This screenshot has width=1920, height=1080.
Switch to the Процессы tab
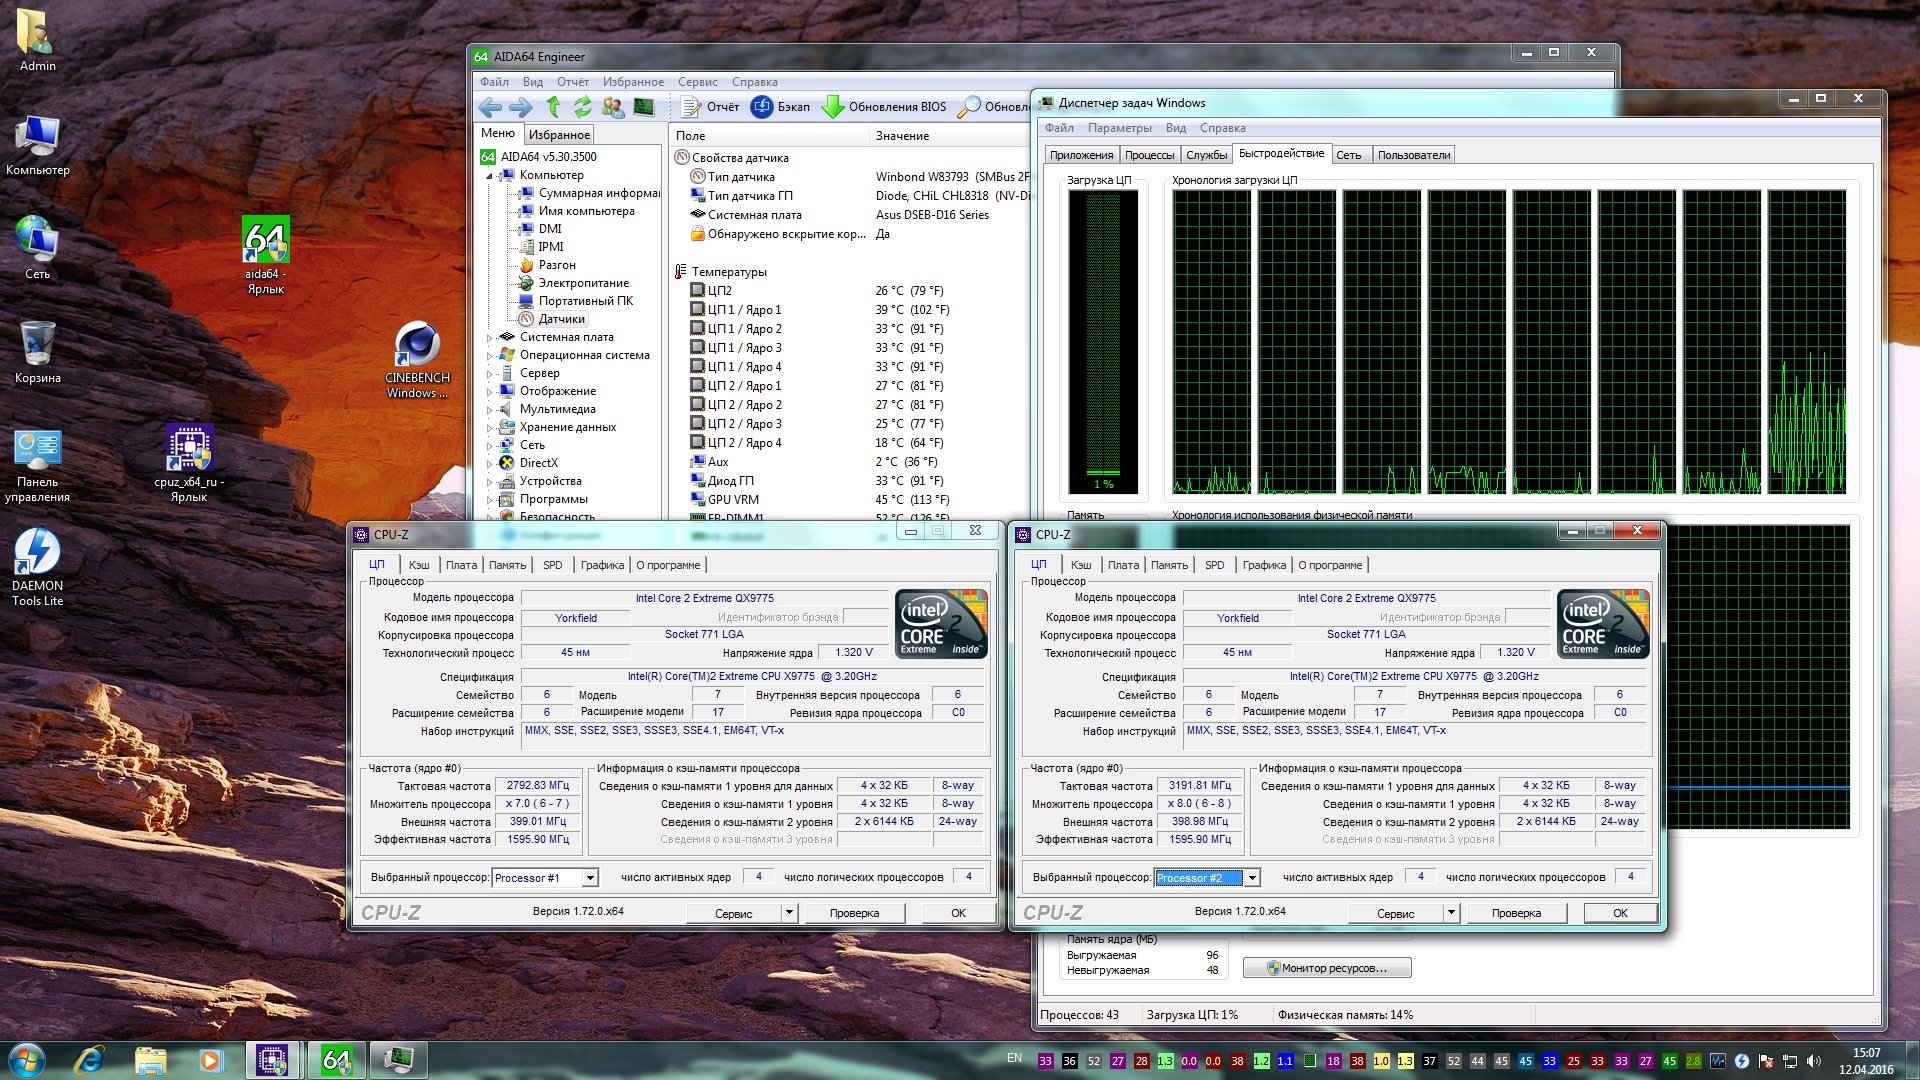click(1149, 155)
